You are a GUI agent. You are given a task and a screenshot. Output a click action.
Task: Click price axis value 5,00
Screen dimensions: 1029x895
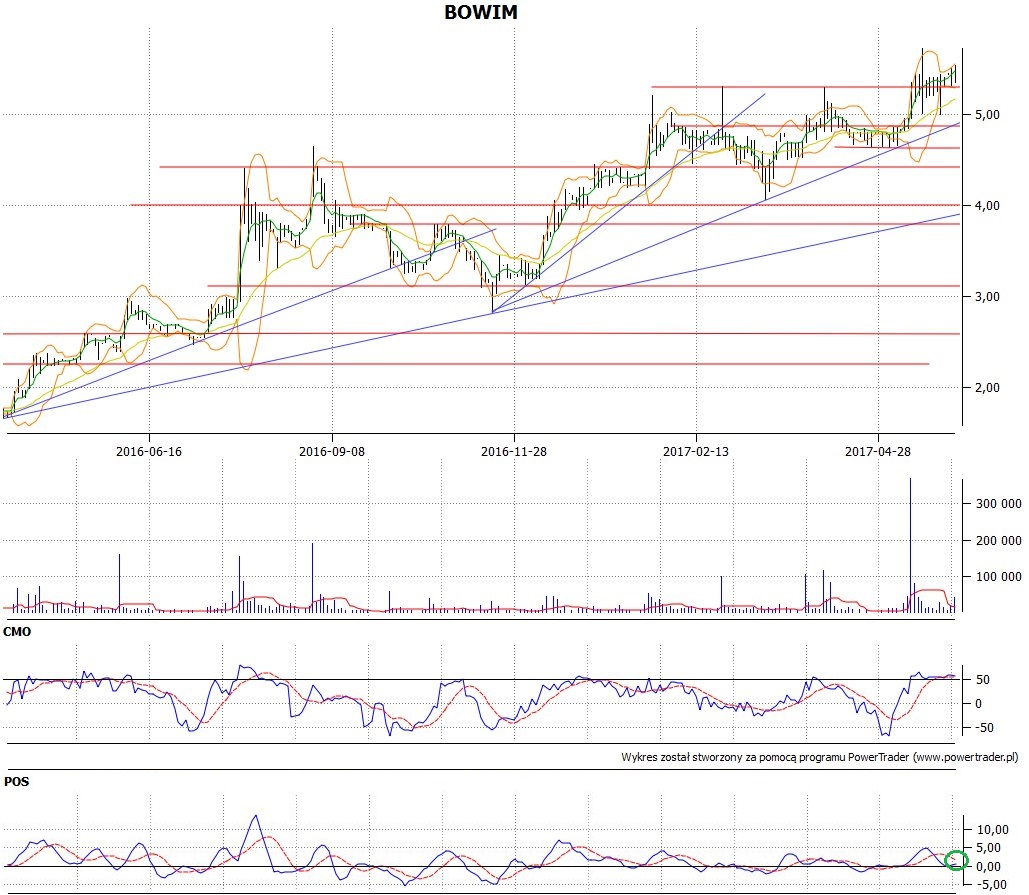987,115
